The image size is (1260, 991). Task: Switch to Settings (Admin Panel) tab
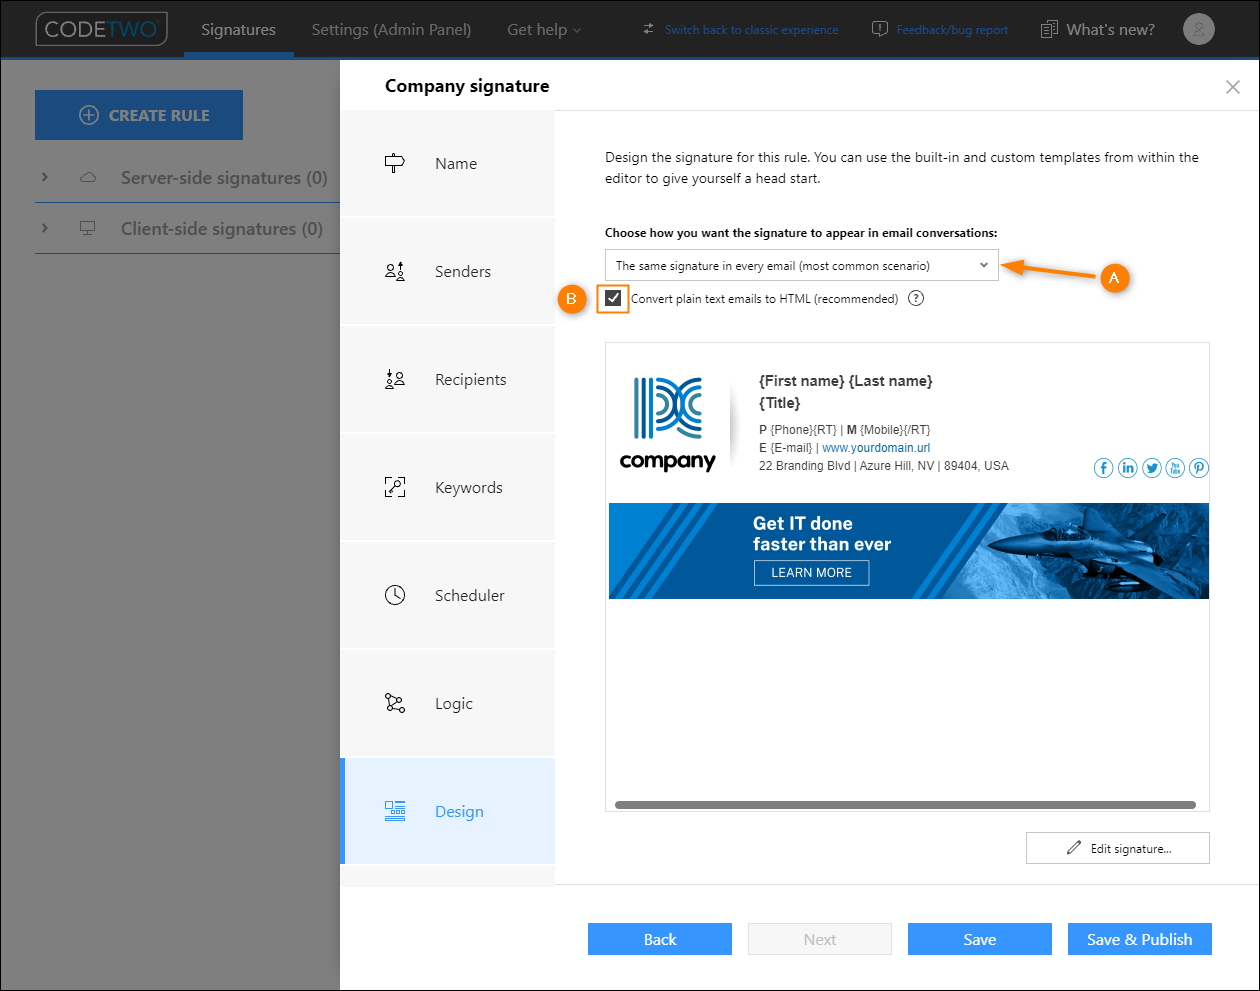click(x=391, y=29)
